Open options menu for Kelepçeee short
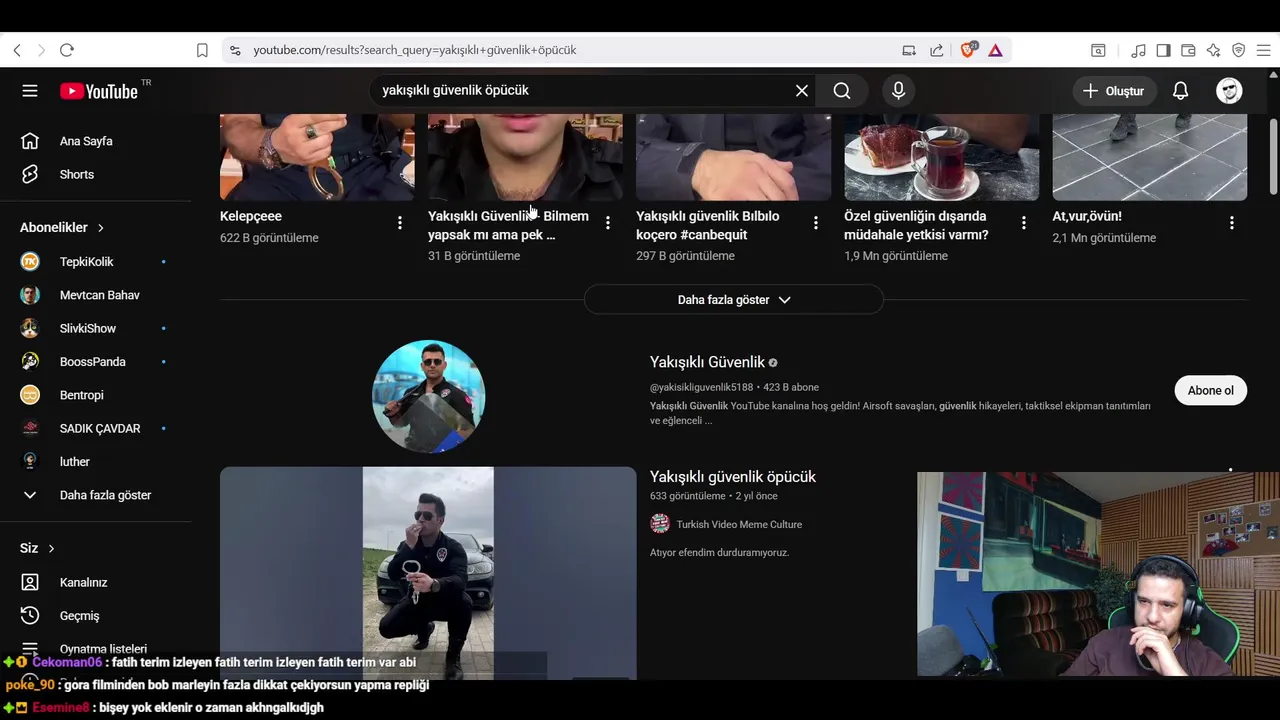The height and width of the screenshot is (720, 1280). [399, 223]
